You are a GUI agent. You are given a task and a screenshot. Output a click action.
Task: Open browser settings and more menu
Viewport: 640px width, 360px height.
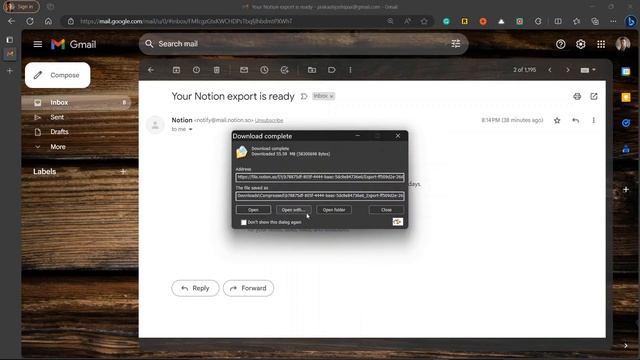pos(613,21)
